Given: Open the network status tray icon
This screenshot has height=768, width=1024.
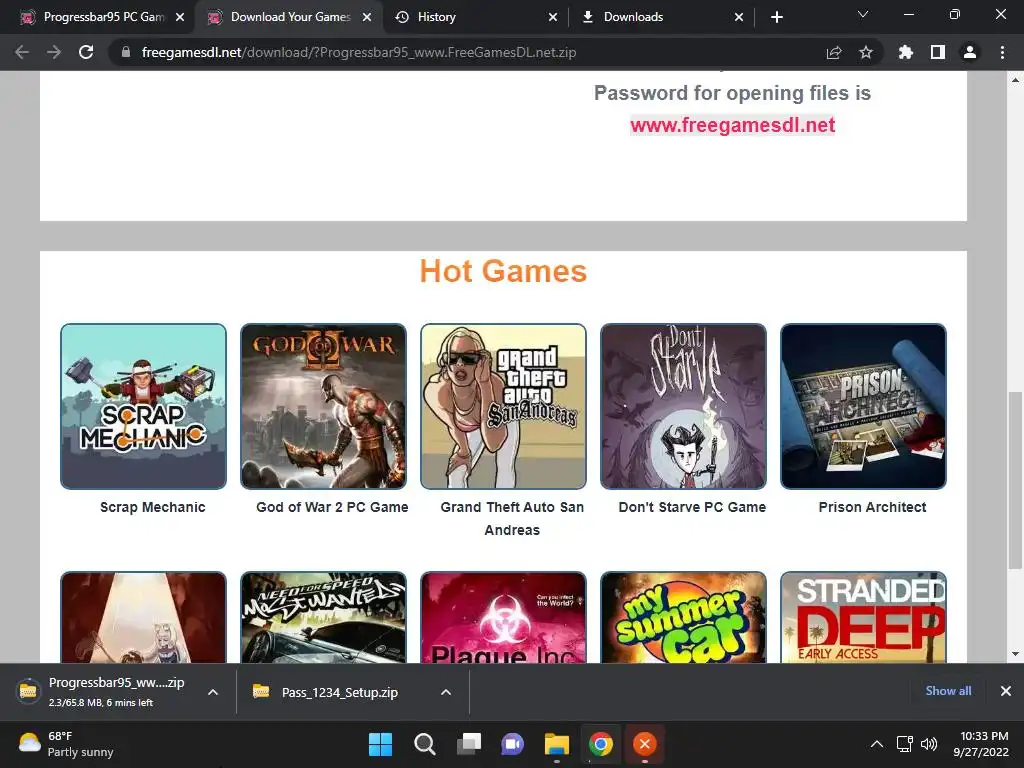Looking at the screenshot, I should (904, 744).
